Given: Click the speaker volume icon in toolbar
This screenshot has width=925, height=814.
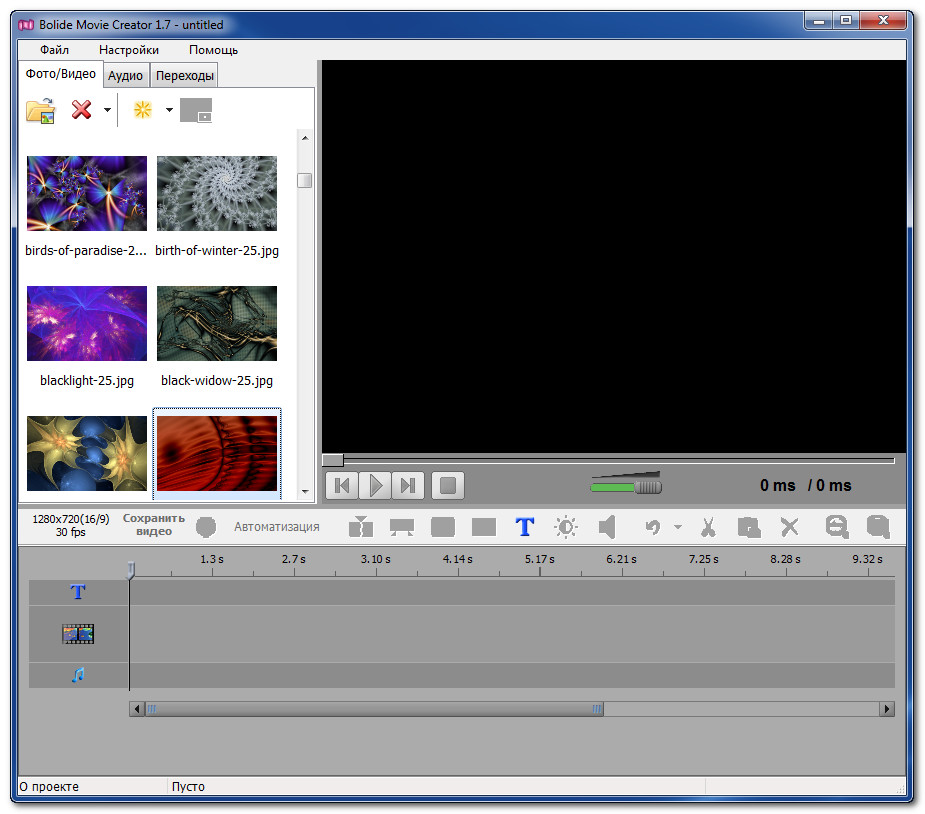Looking at the screenshot, I should click(x=607, y=527).
